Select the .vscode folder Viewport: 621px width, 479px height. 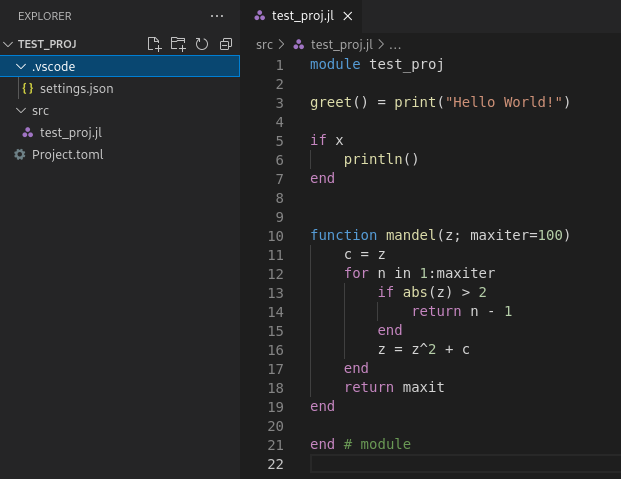point(120,66)
